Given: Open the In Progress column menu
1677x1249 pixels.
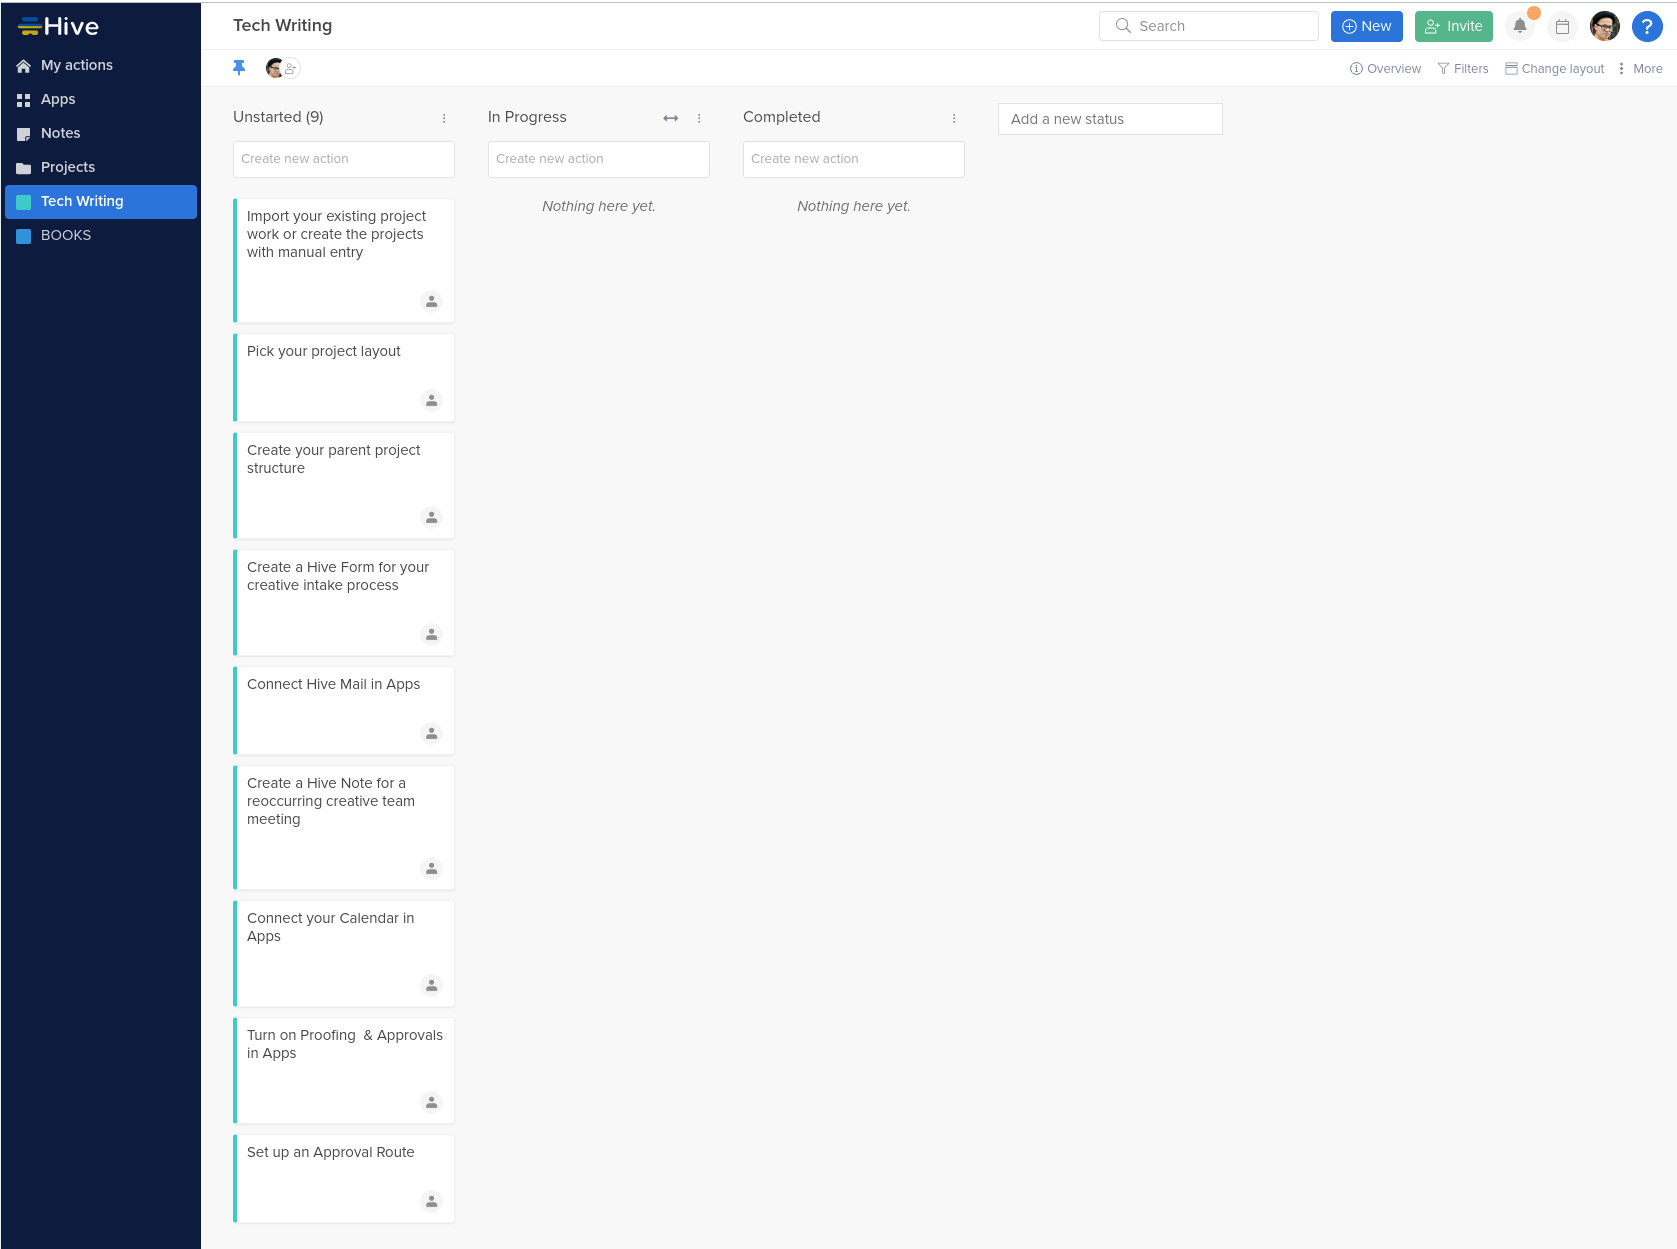Looking at the screenshot, I should (x=698, y=118).
